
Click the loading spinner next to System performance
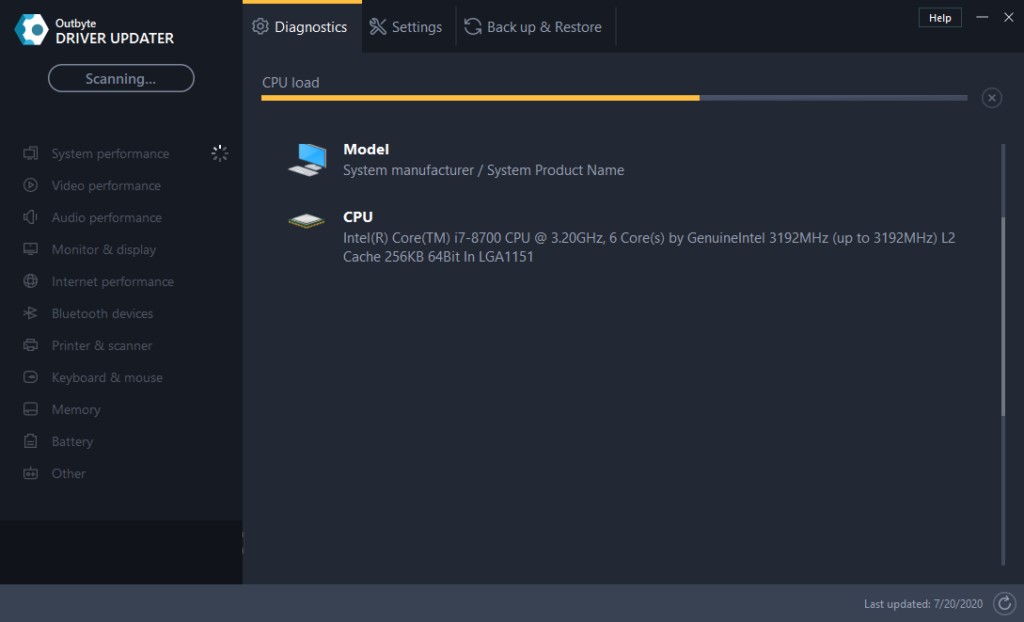220,154
